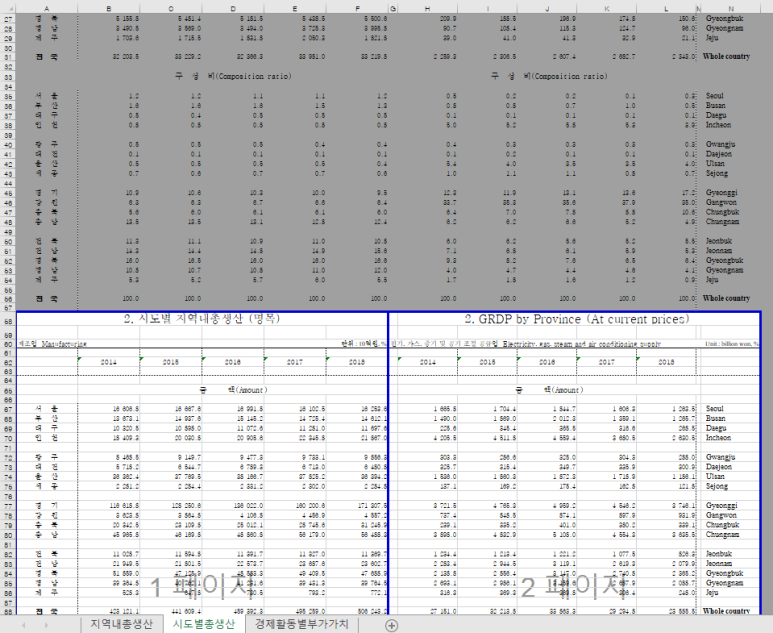
Task: Click the Amount heading over columns D-E
Action: tap(233, 390)
